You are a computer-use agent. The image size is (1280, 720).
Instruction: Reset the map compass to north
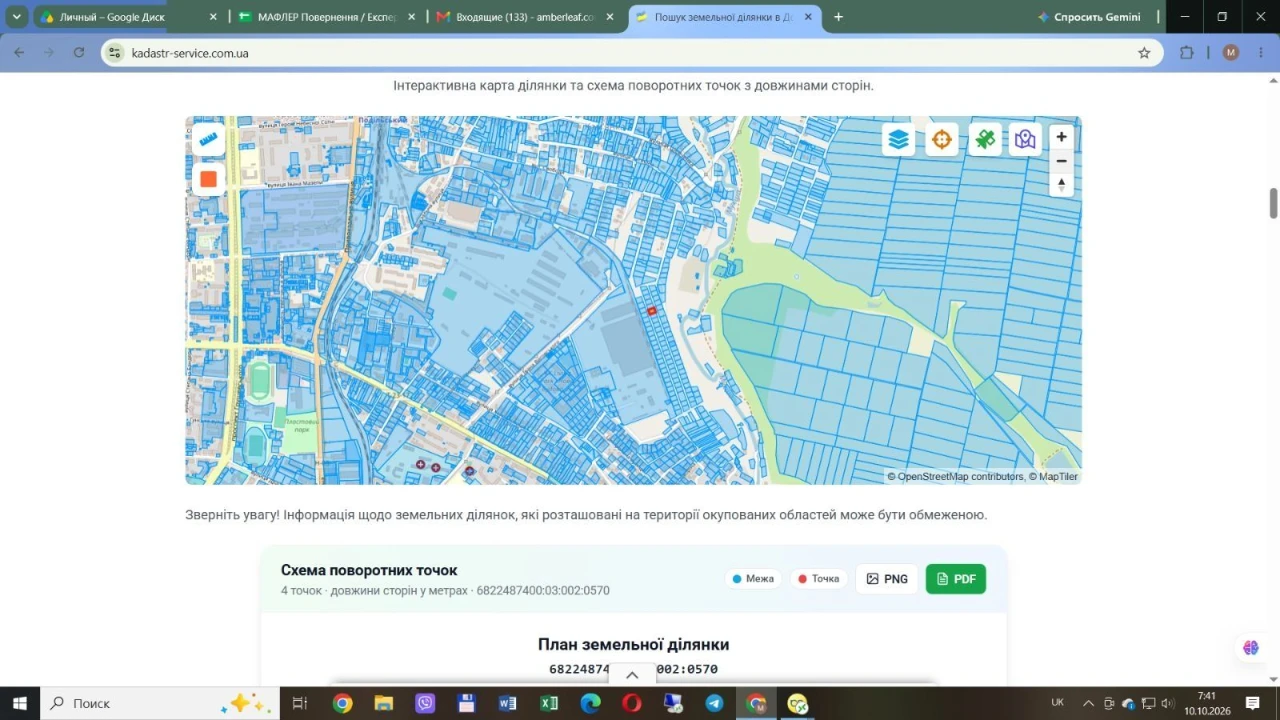(x=1061, y=185)
